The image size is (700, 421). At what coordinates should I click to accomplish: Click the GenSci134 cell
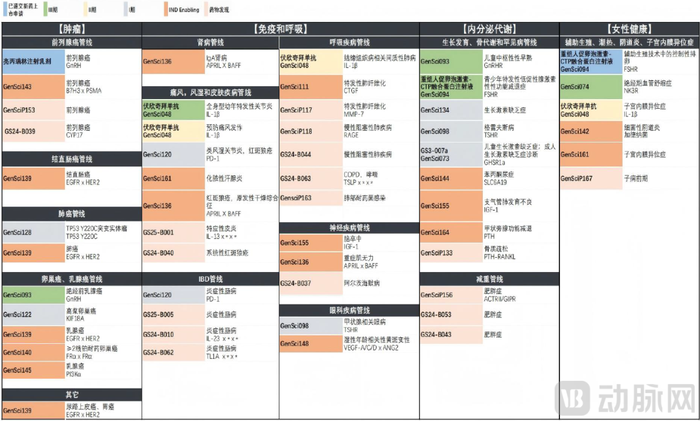point(451,110)
